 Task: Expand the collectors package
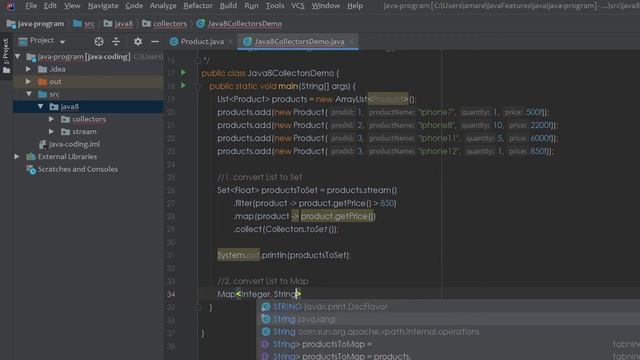pyautogui.click(x=51, y=119)
